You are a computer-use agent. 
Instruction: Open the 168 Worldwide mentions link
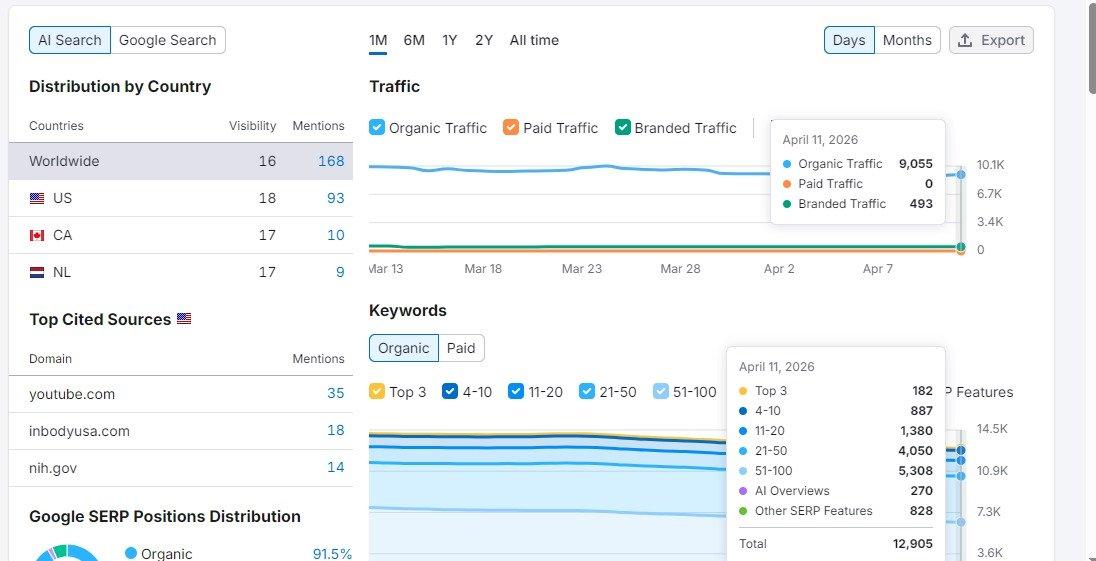pos(331,161)
